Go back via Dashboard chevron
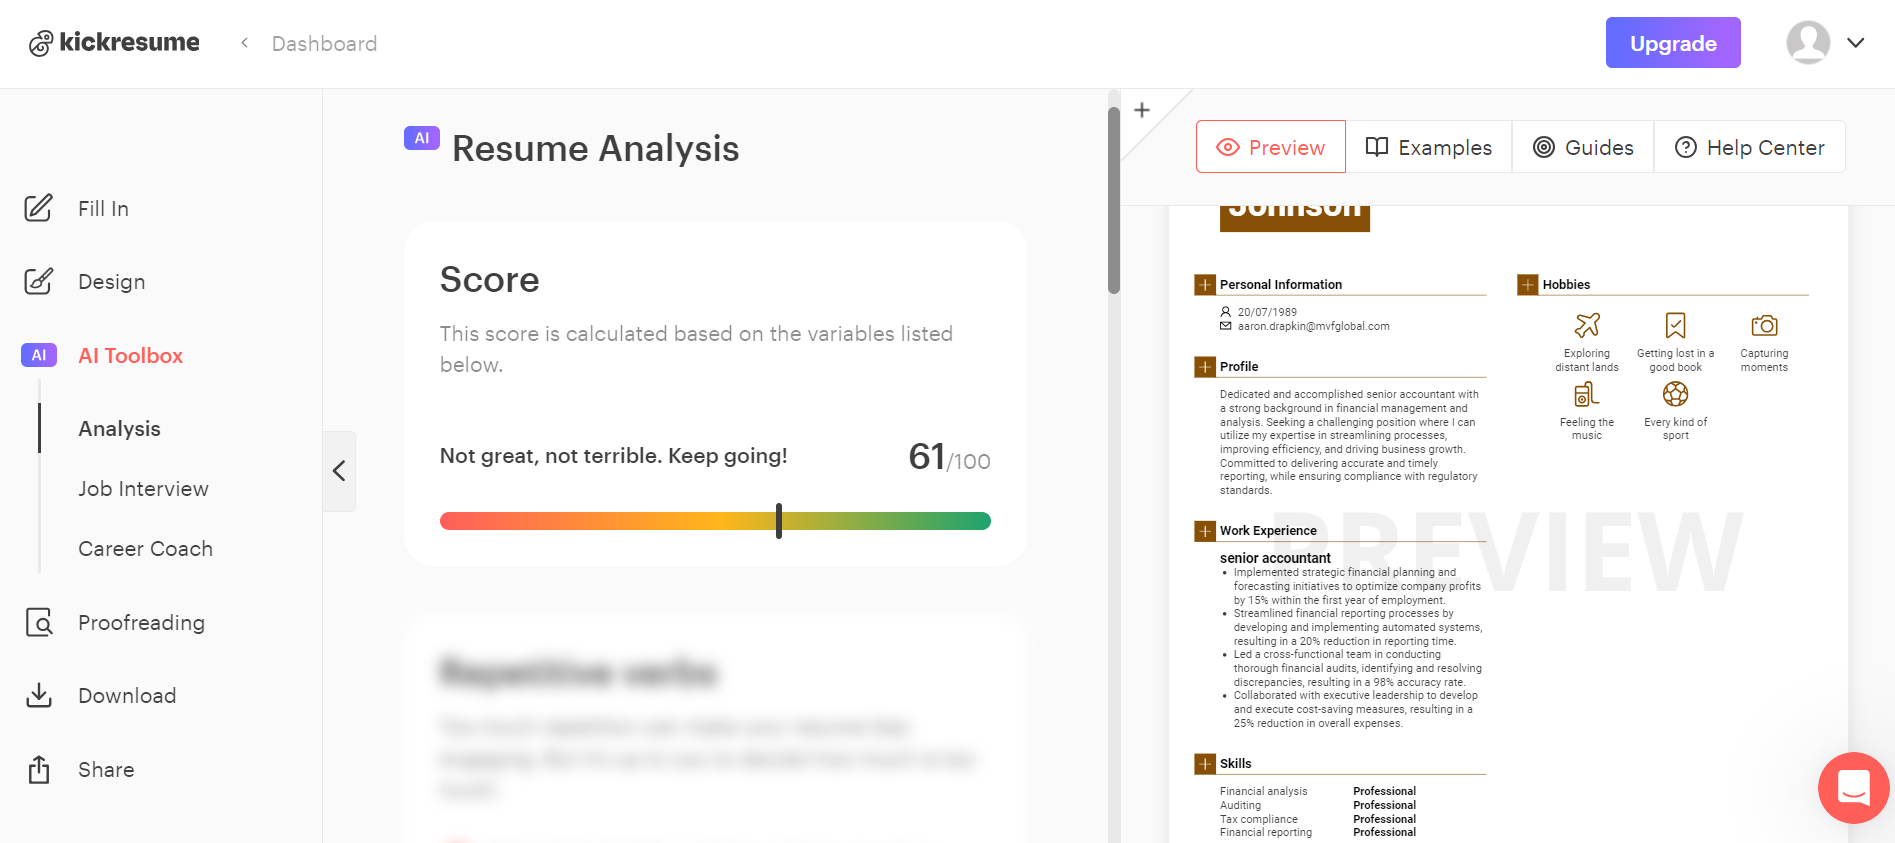The width and height of the screenshot is (1895, 843). point(244,43)
